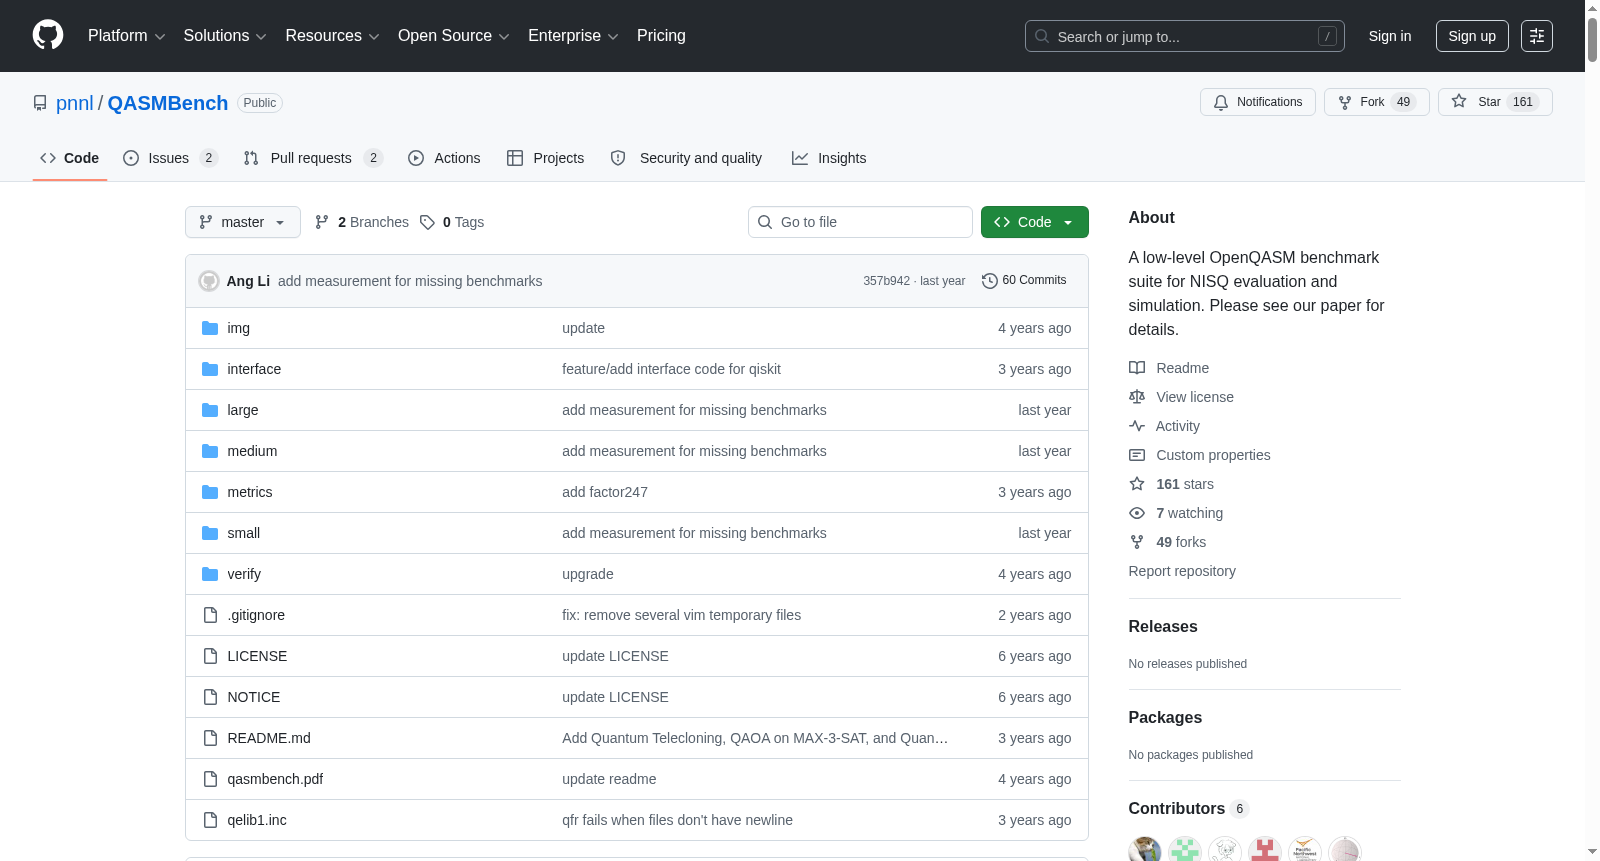Expand the Platform menu
1600x861 pixels.
[x=126, y=36]
